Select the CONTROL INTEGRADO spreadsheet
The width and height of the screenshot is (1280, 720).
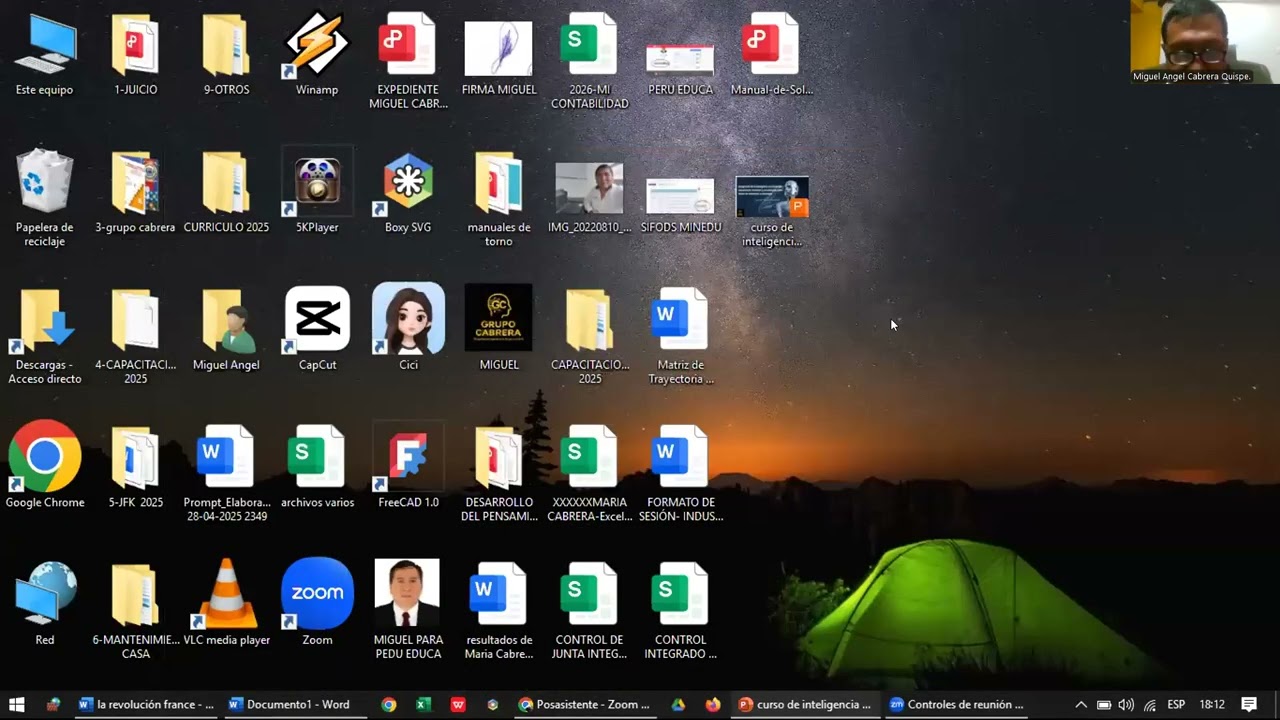click(681, 610)
